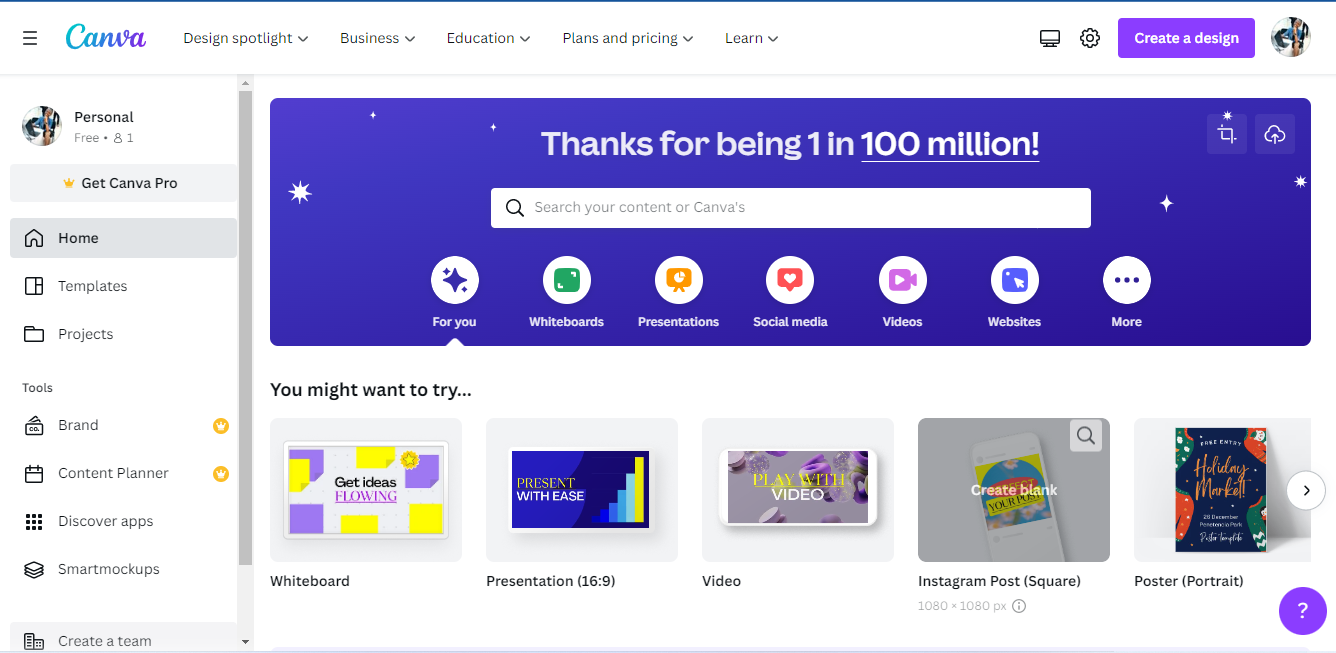Expand the Education menu
This screenshot has height=653, width=1336.
click(489, 38)
